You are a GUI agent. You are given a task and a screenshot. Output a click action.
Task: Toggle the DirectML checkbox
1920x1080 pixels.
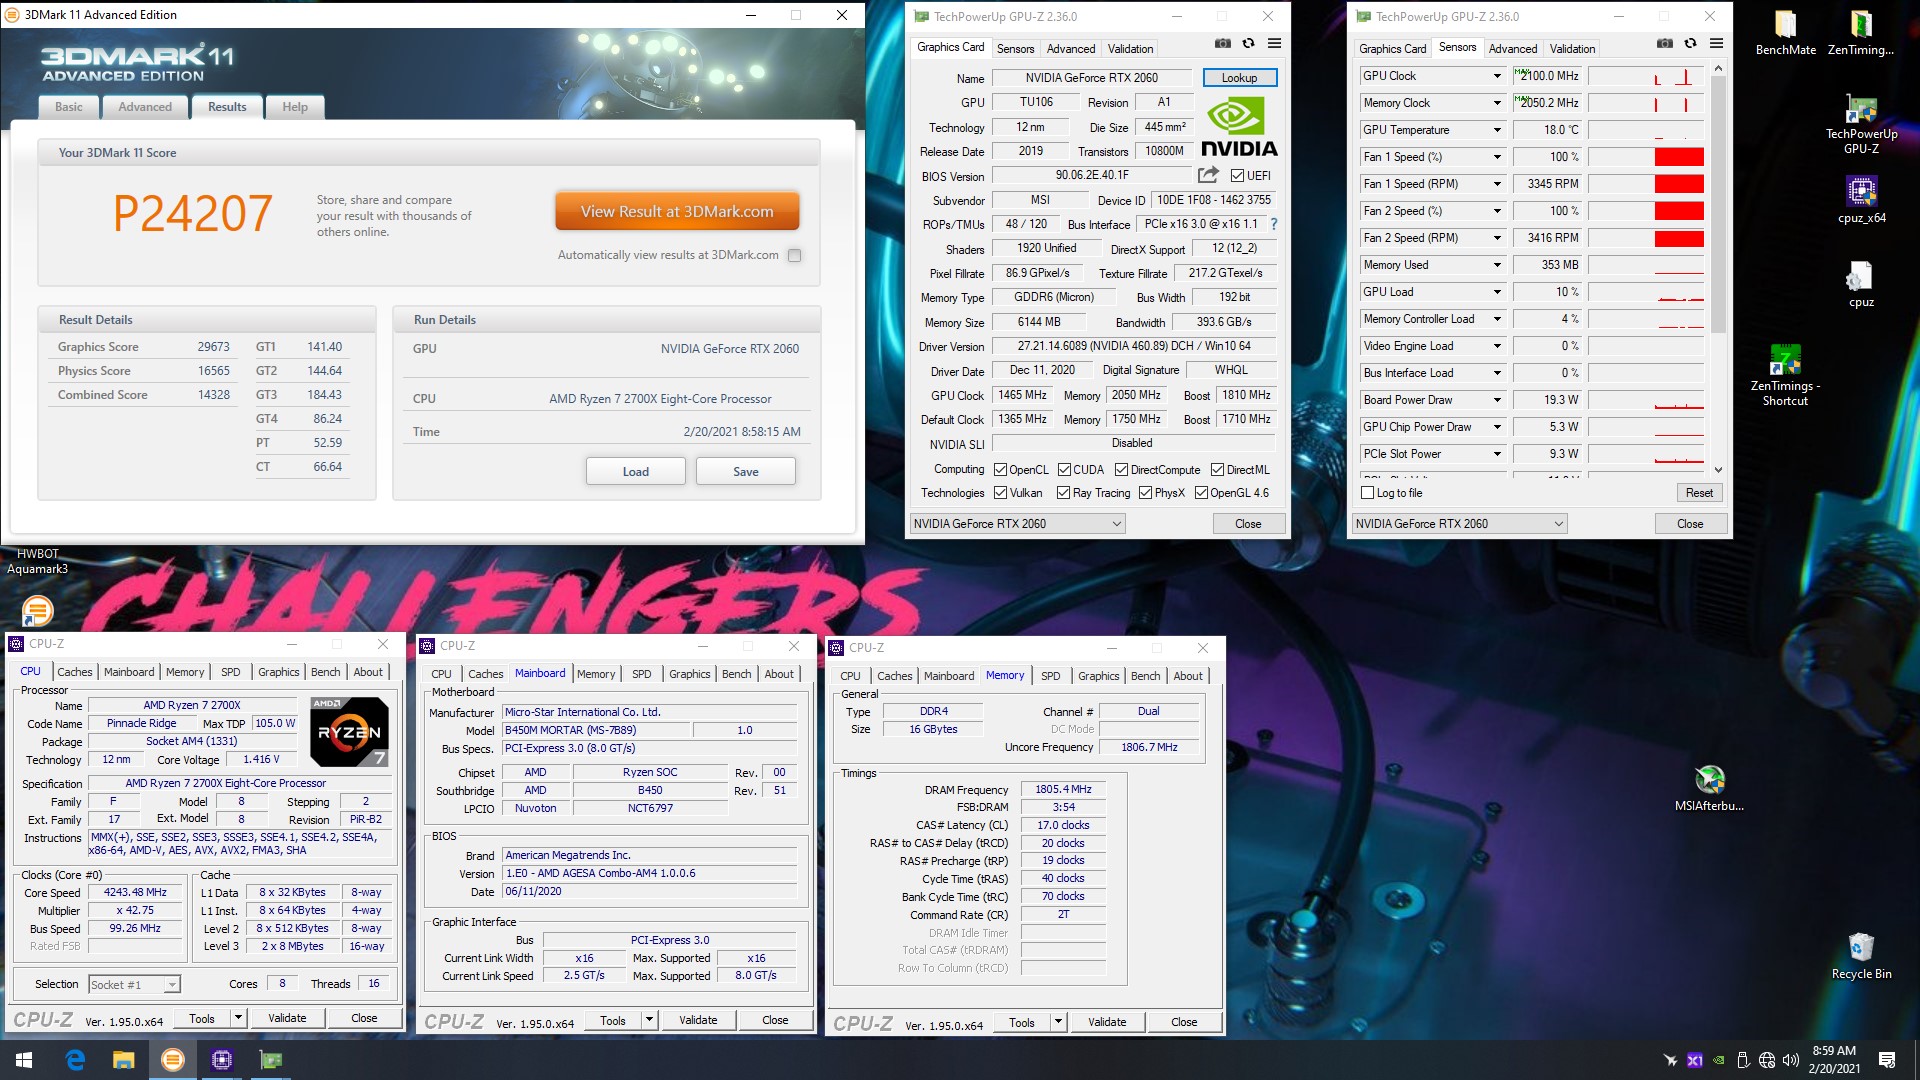(x=1217, y=470)
